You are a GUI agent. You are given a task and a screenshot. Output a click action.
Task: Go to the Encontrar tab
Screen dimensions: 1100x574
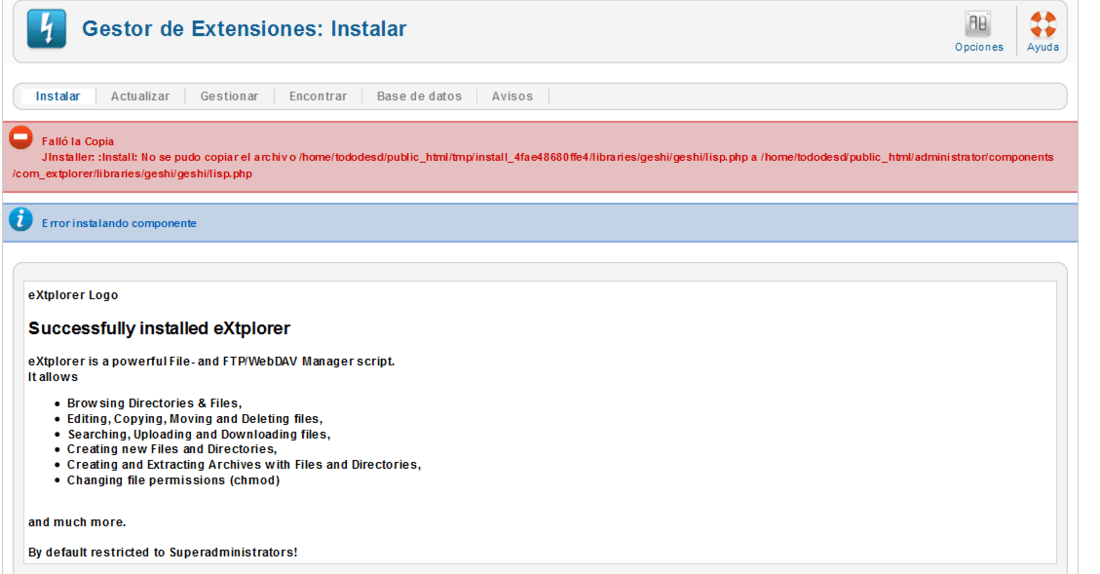pos(318,96)
